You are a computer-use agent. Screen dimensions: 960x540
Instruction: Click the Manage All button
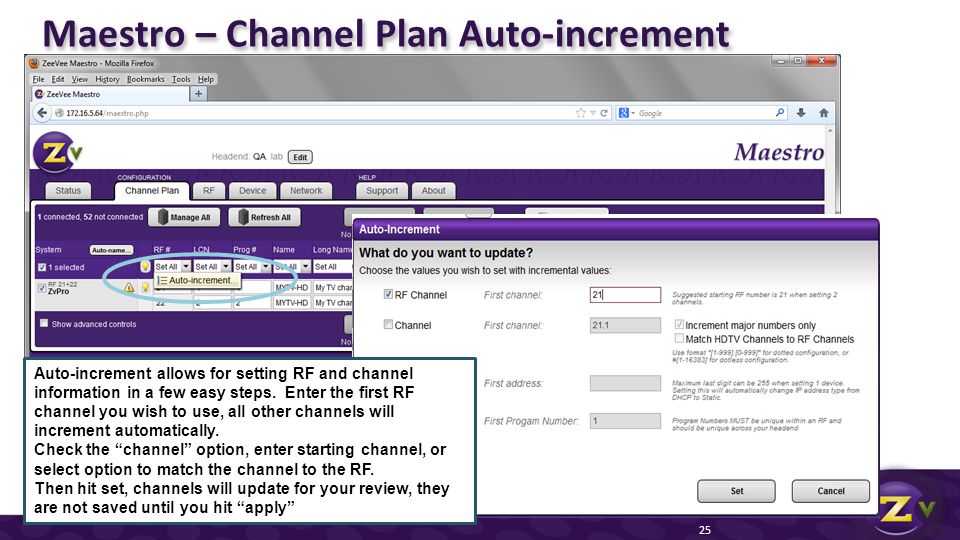click(x=184, y=217)
